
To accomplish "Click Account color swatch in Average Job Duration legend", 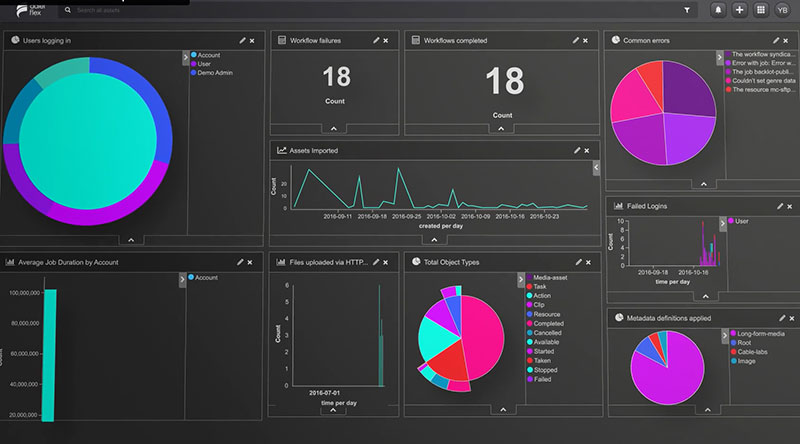I will point(191,277).
